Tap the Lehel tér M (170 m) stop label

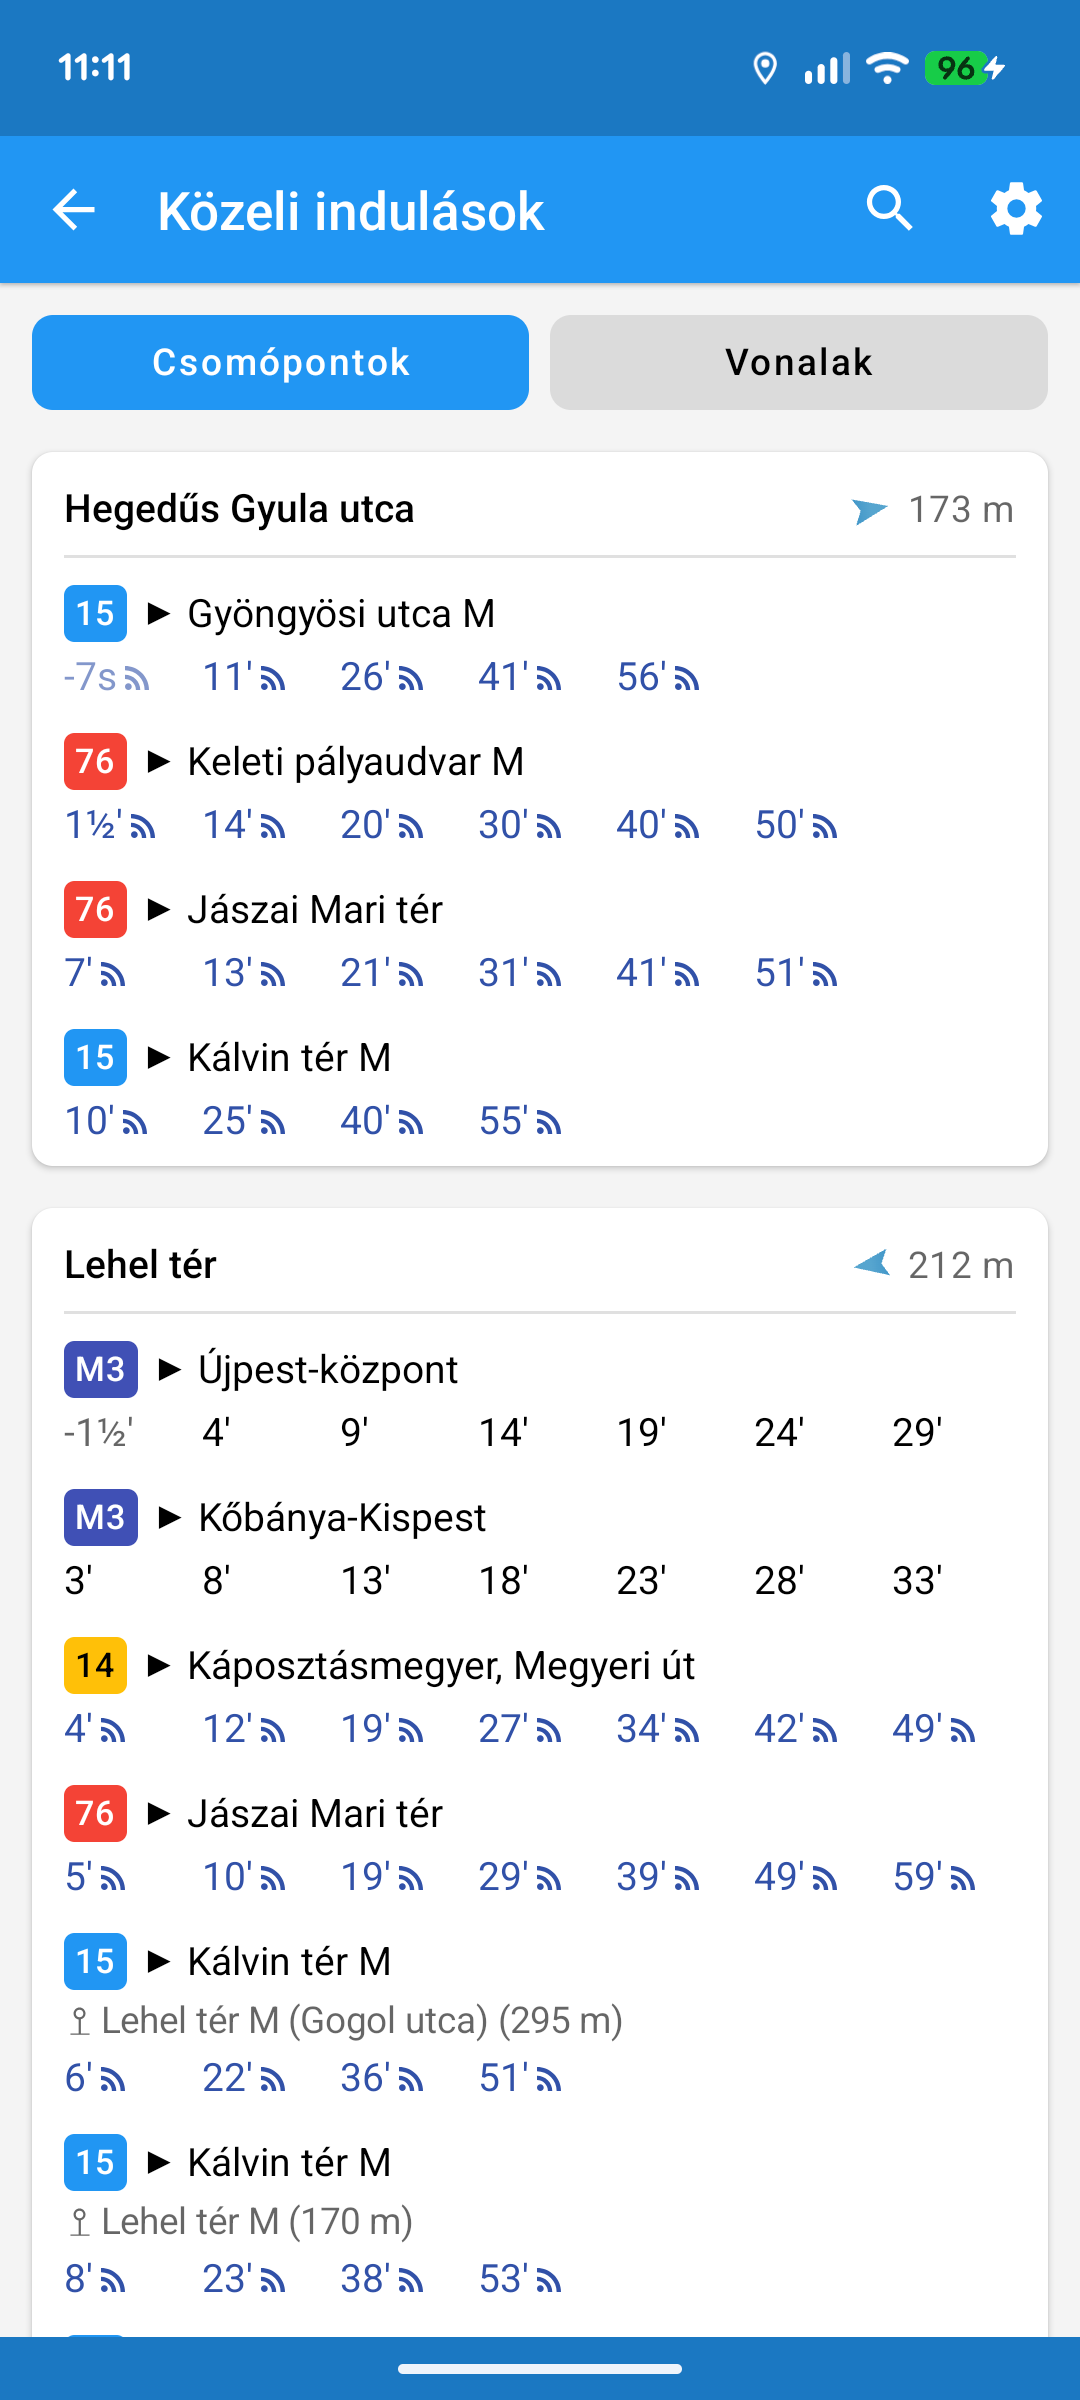pyautogui.click(x=257, y=2221)
